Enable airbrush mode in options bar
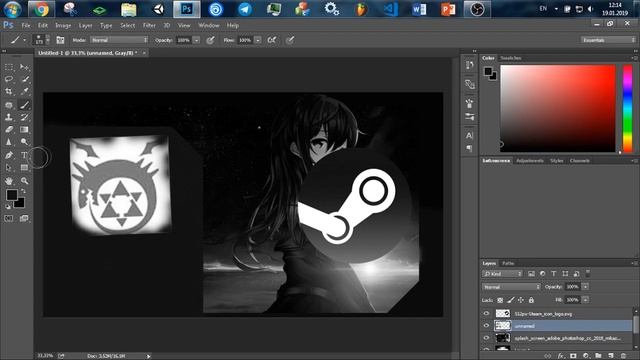Image resolution: width=640 pixels, height=360 pixels. (x=271, y=40)
